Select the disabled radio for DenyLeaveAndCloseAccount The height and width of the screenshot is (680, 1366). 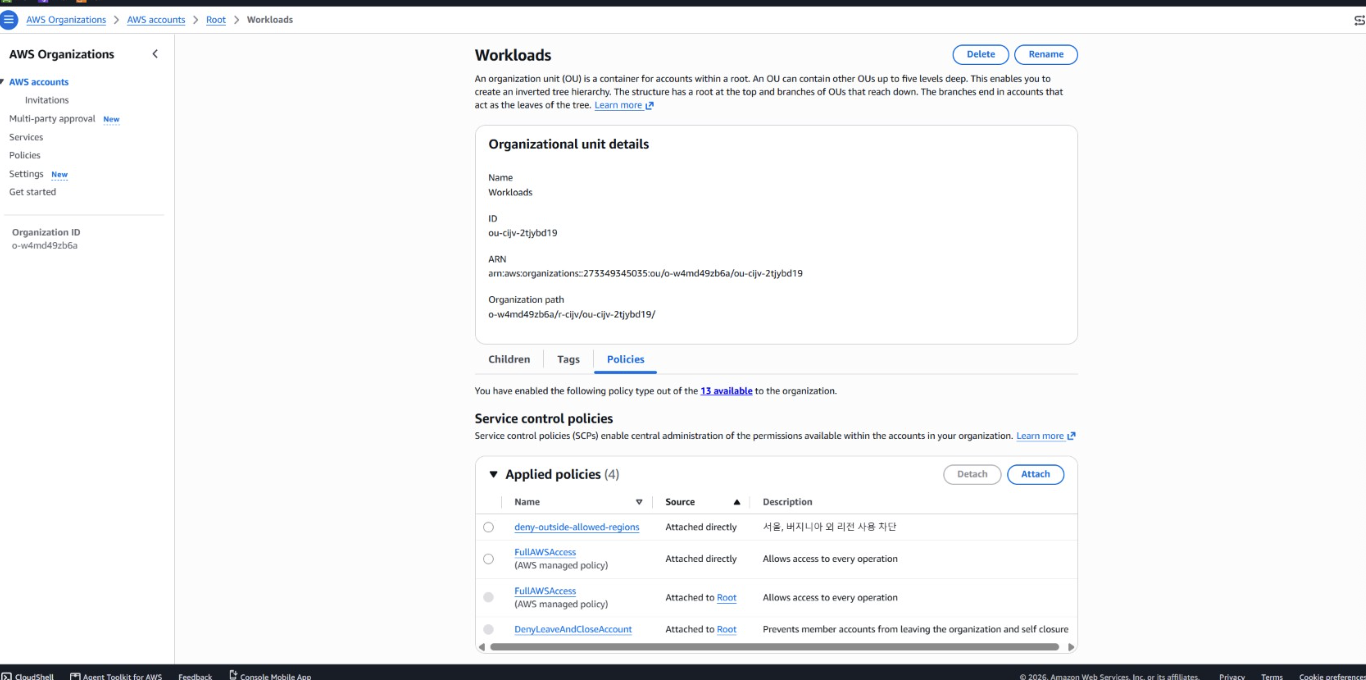(488, 629)
